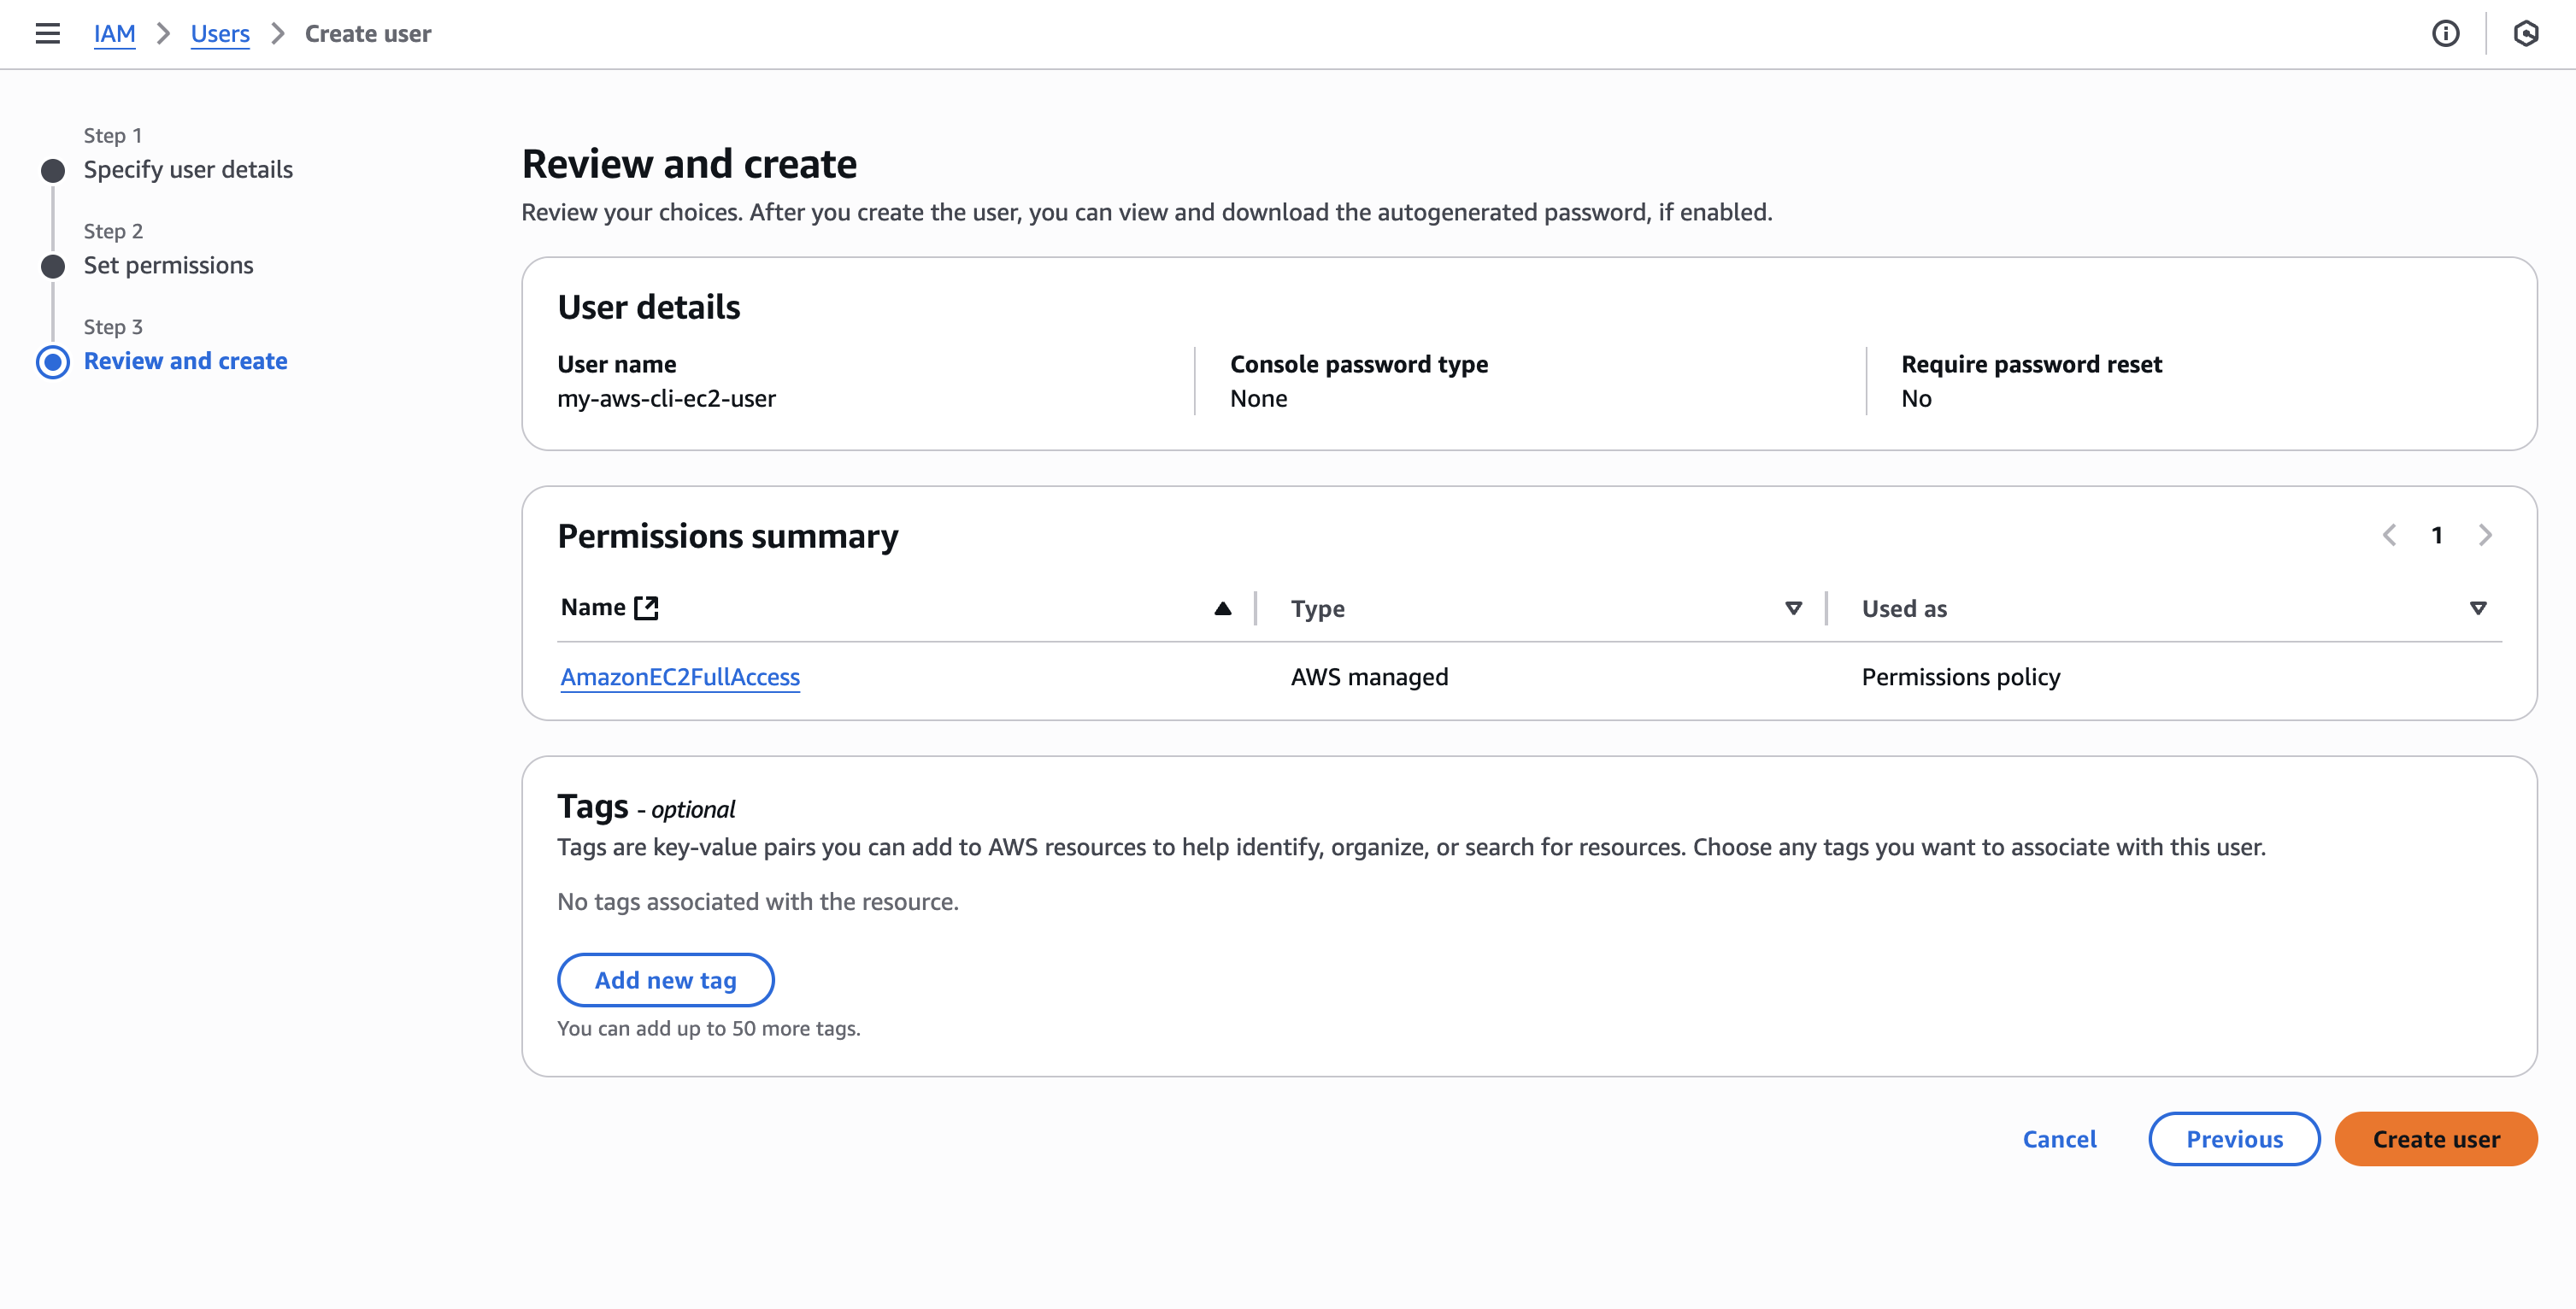Viewport: 2576px width, 1309px height.
Task: Sort ascending by Name column arrow
Action: click(1222, 608)
